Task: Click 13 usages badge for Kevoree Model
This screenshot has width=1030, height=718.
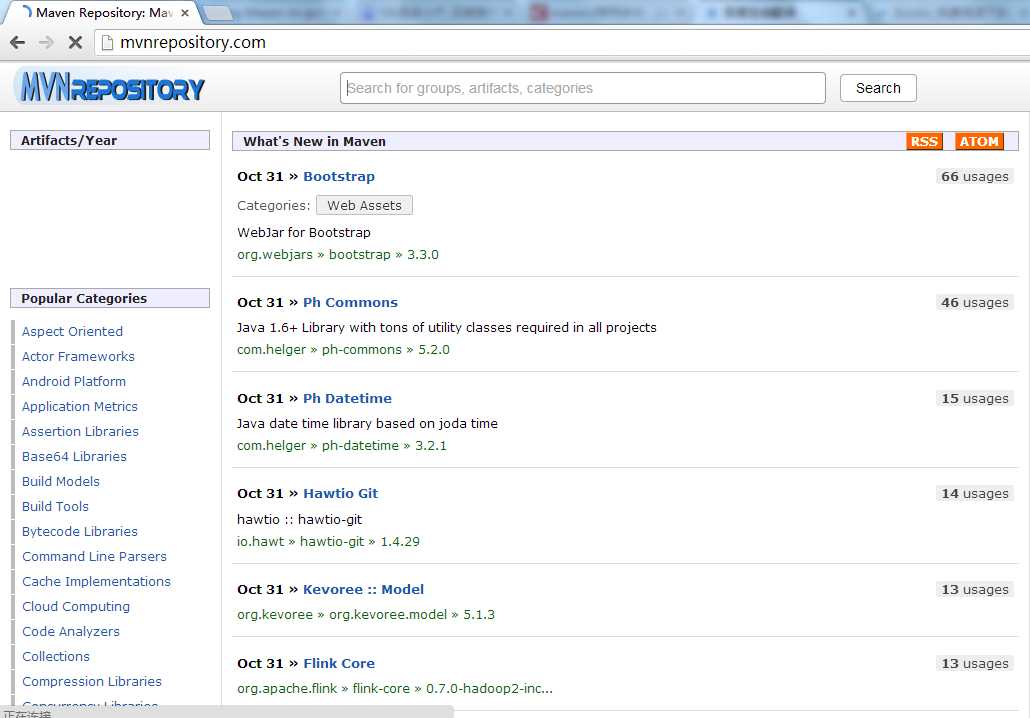Action: [x=975, y=589]
